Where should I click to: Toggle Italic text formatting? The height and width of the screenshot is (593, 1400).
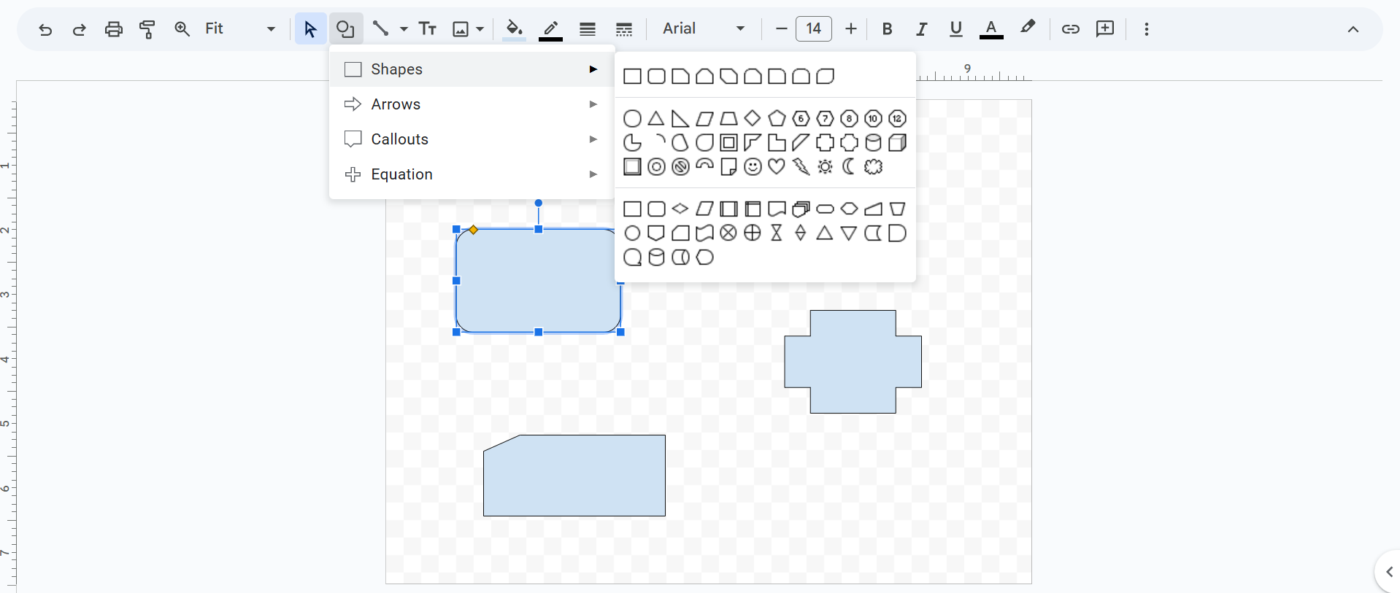(921, 29)
